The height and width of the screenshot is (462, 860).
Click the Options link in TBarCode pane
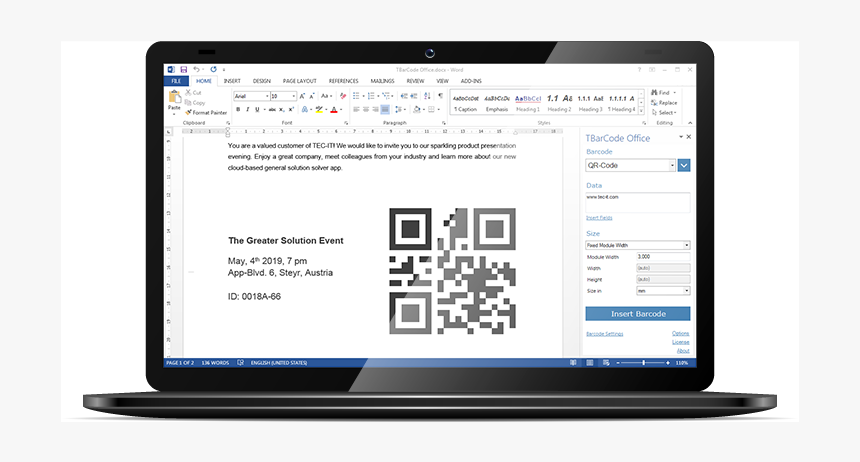coord(681,333)
